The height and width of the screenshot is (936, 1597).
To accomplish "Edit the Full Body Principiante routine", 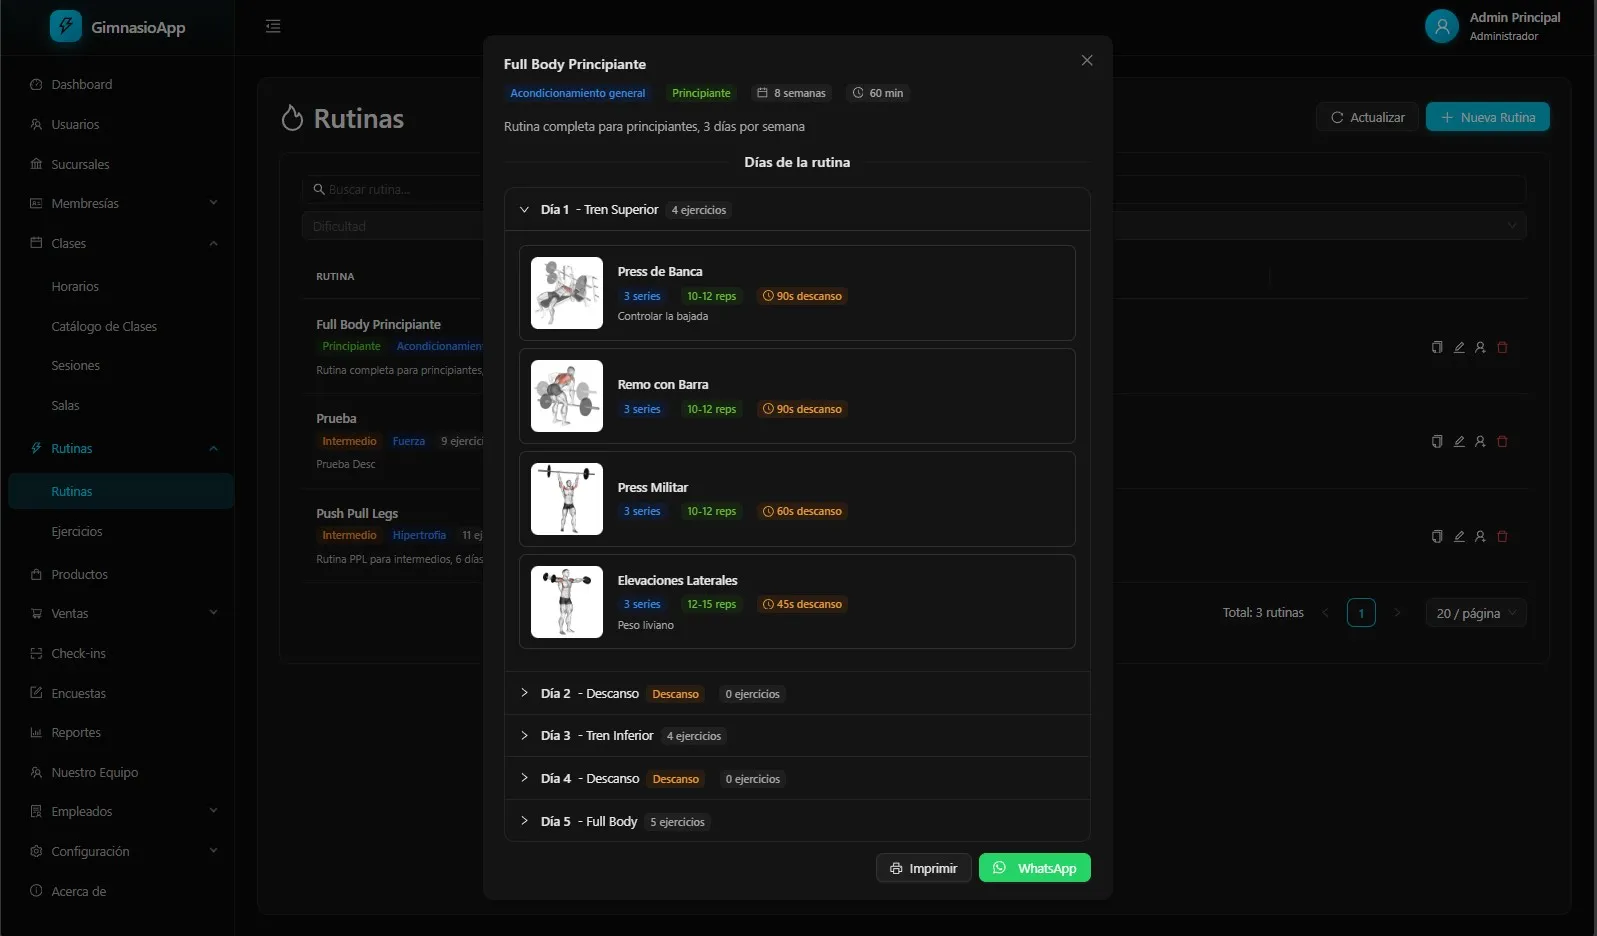I will pyautogui.click(x=1459, y=348).
